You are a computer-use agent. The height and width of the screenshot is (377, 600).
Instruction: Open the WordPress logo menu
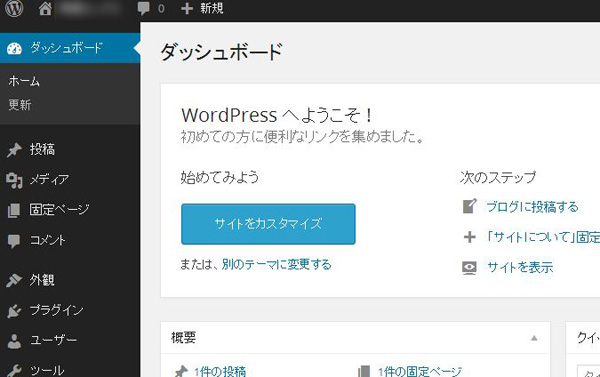coord(14,8)
